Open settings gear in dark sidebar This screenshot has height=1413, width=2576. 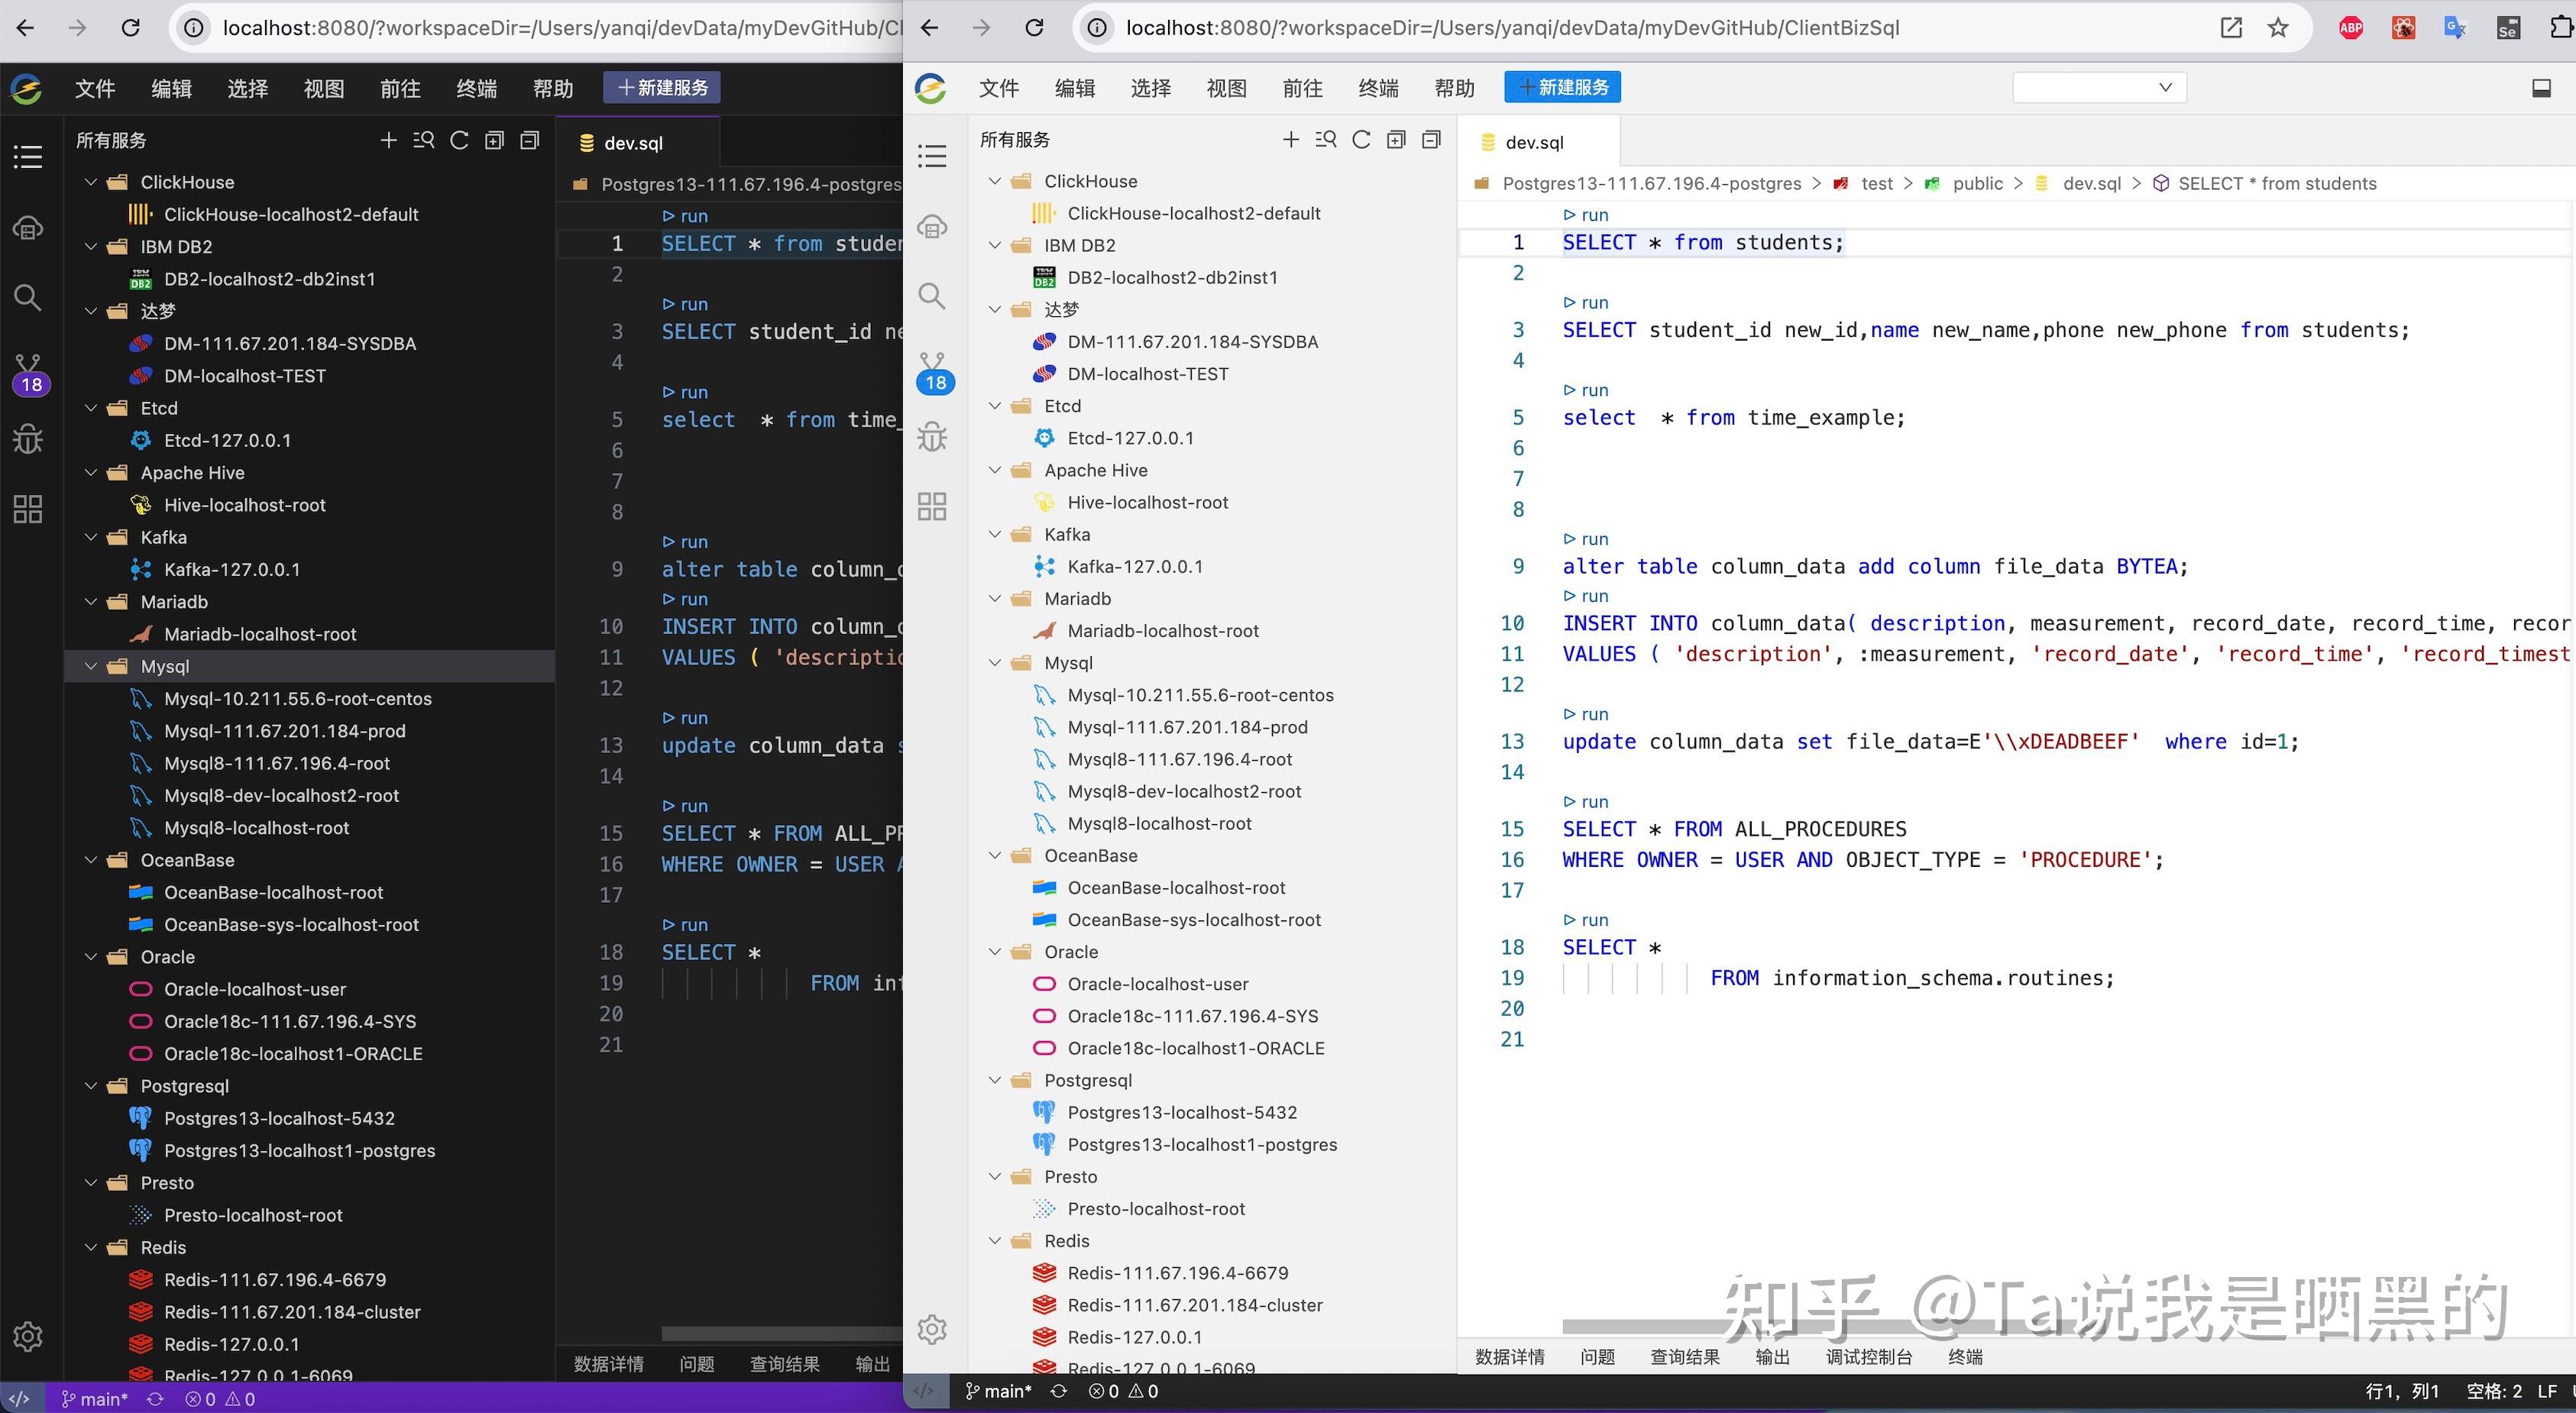pyautogui.click(x=27, y=1336)
